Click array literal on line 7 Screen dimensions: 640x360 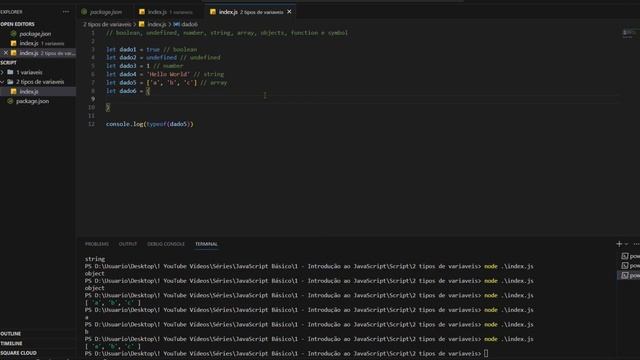point(171,82)
